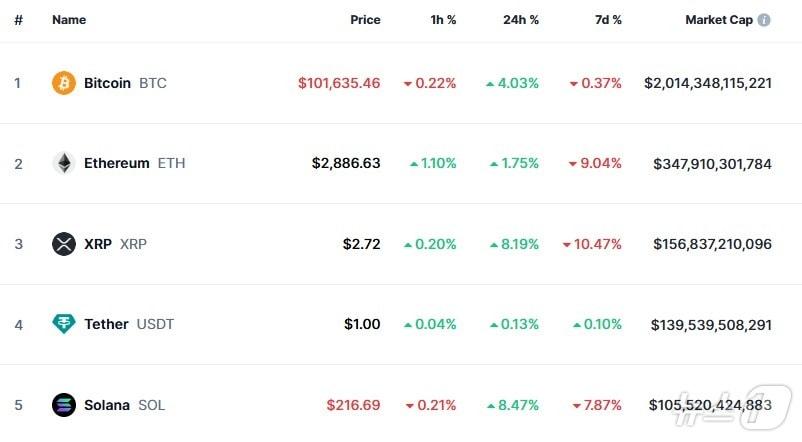Click the Bitcoin logo icon
802x442 pixels.
[x=64, y=83]
